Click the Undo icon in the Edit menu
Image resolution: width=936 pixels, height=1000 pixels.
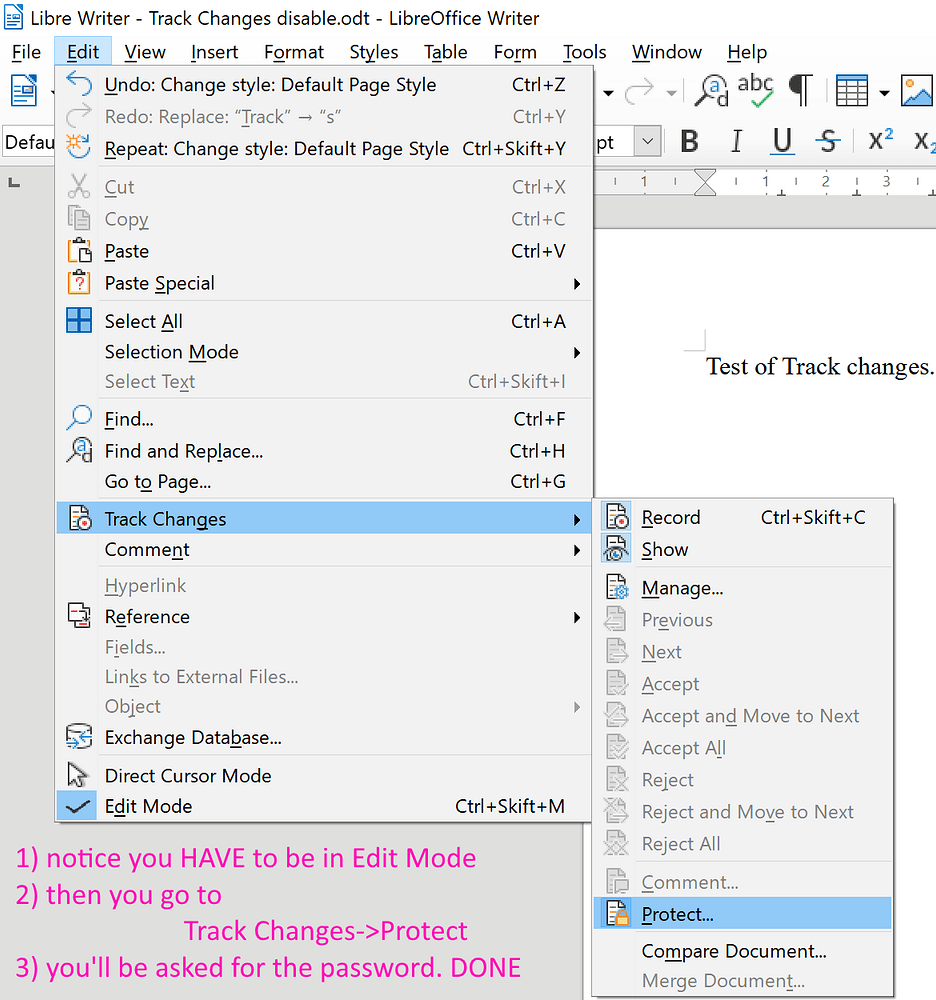(78, 85)
